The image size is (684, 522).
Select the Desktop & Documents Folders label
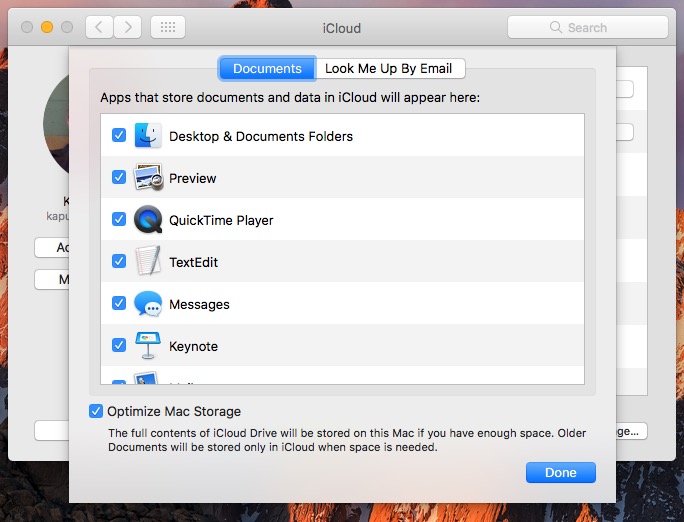(261, 136)
